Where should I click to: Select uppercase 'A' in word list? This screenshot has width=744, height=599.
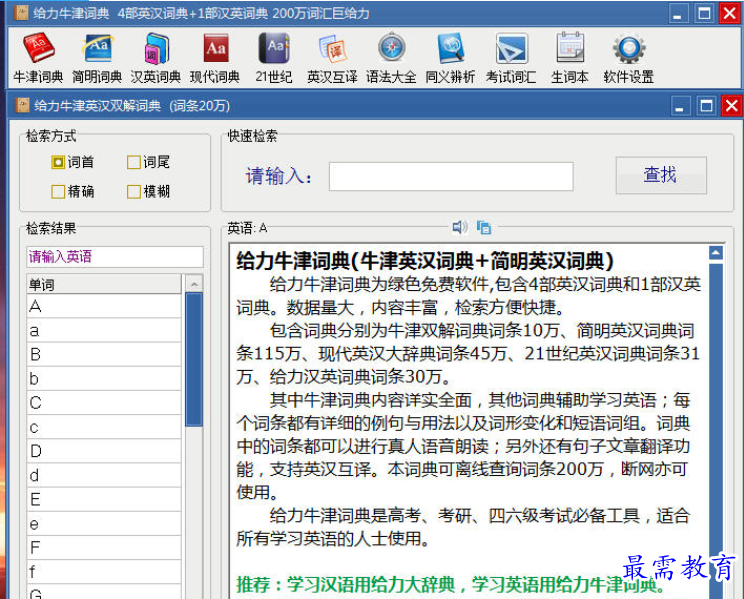click(x=104, y=306)
